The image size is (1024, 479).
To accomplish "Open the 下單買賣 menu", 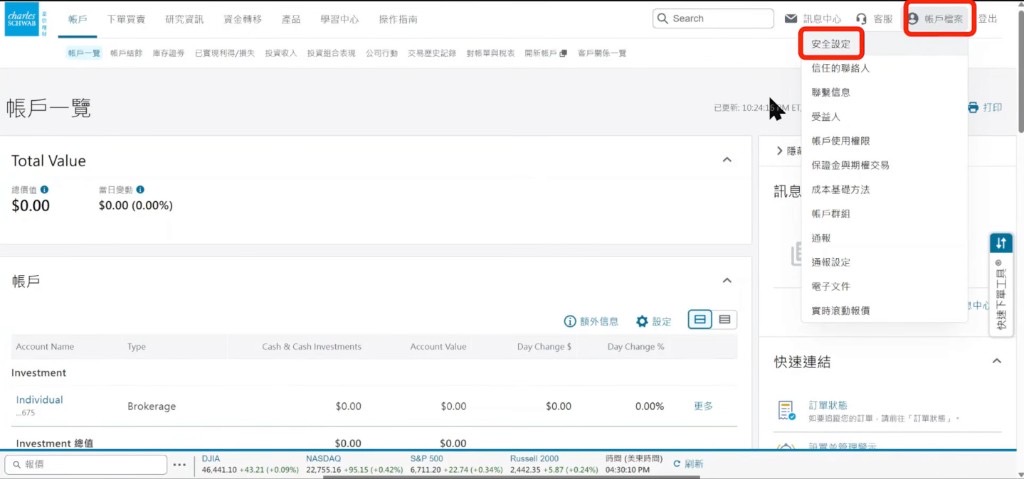I will 126,19.
